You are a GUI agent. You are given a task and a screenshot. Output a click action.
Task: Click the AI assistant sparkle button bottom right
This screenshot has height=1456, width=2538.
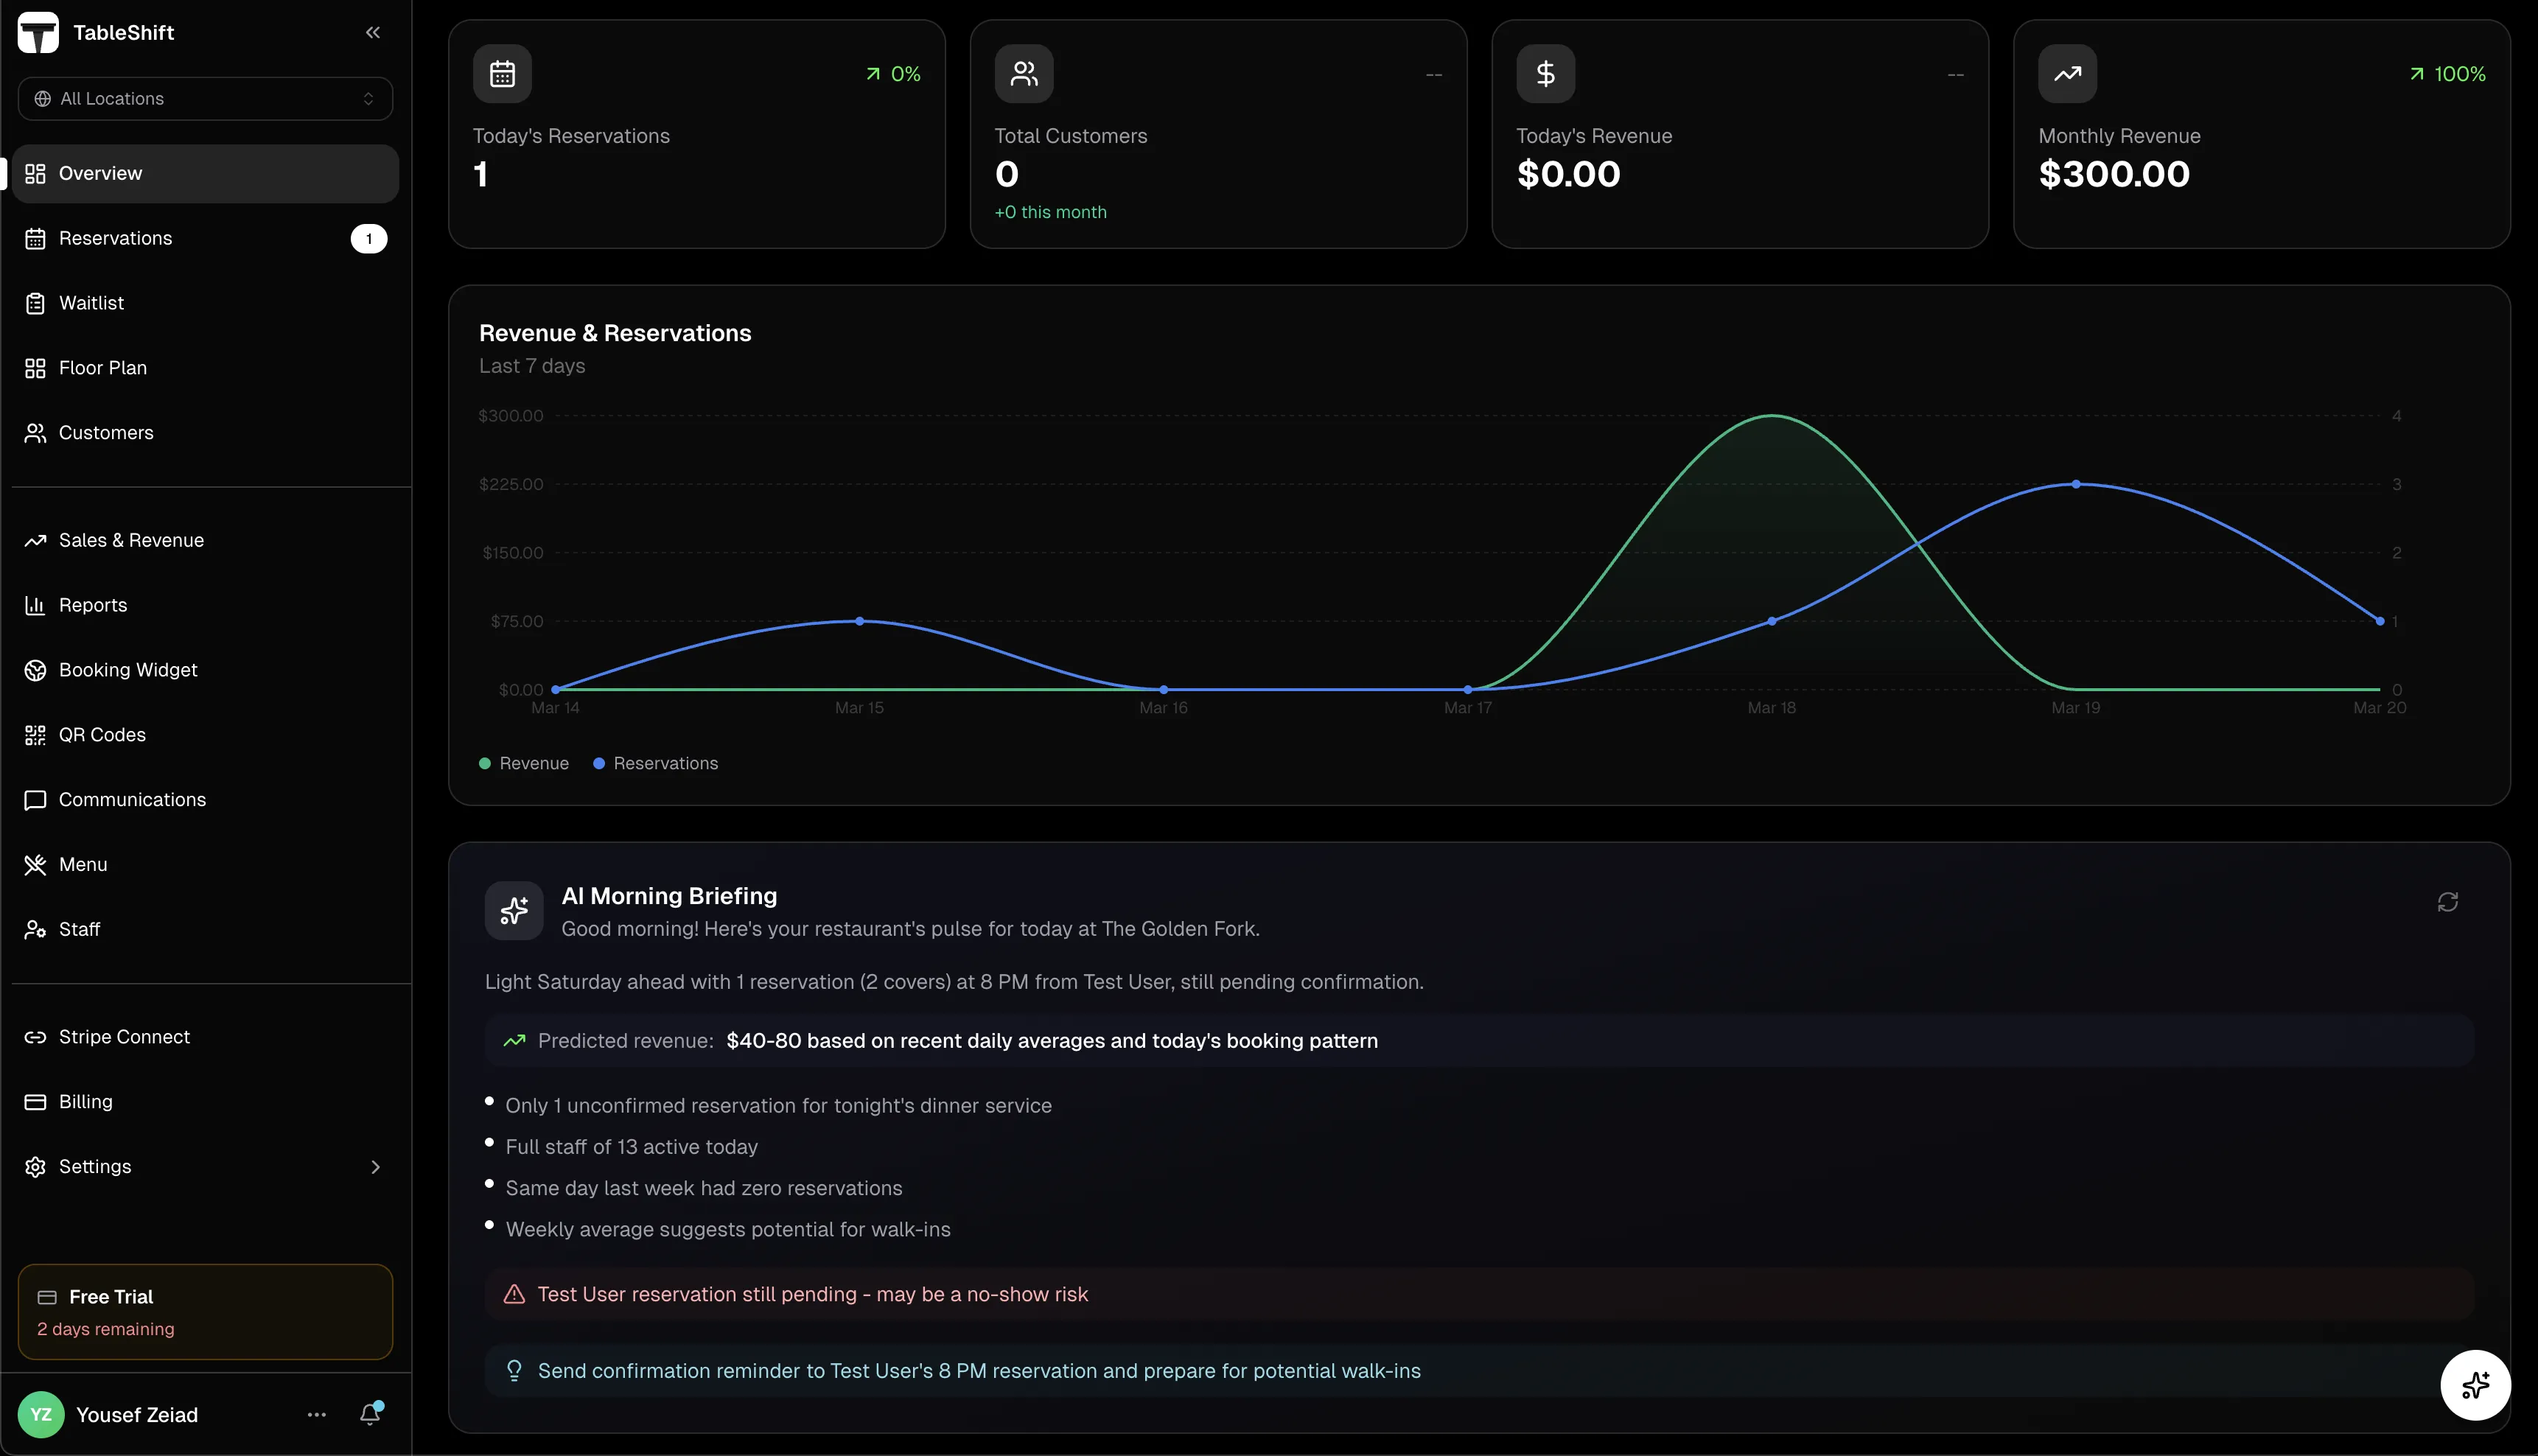[2476, 1385]
